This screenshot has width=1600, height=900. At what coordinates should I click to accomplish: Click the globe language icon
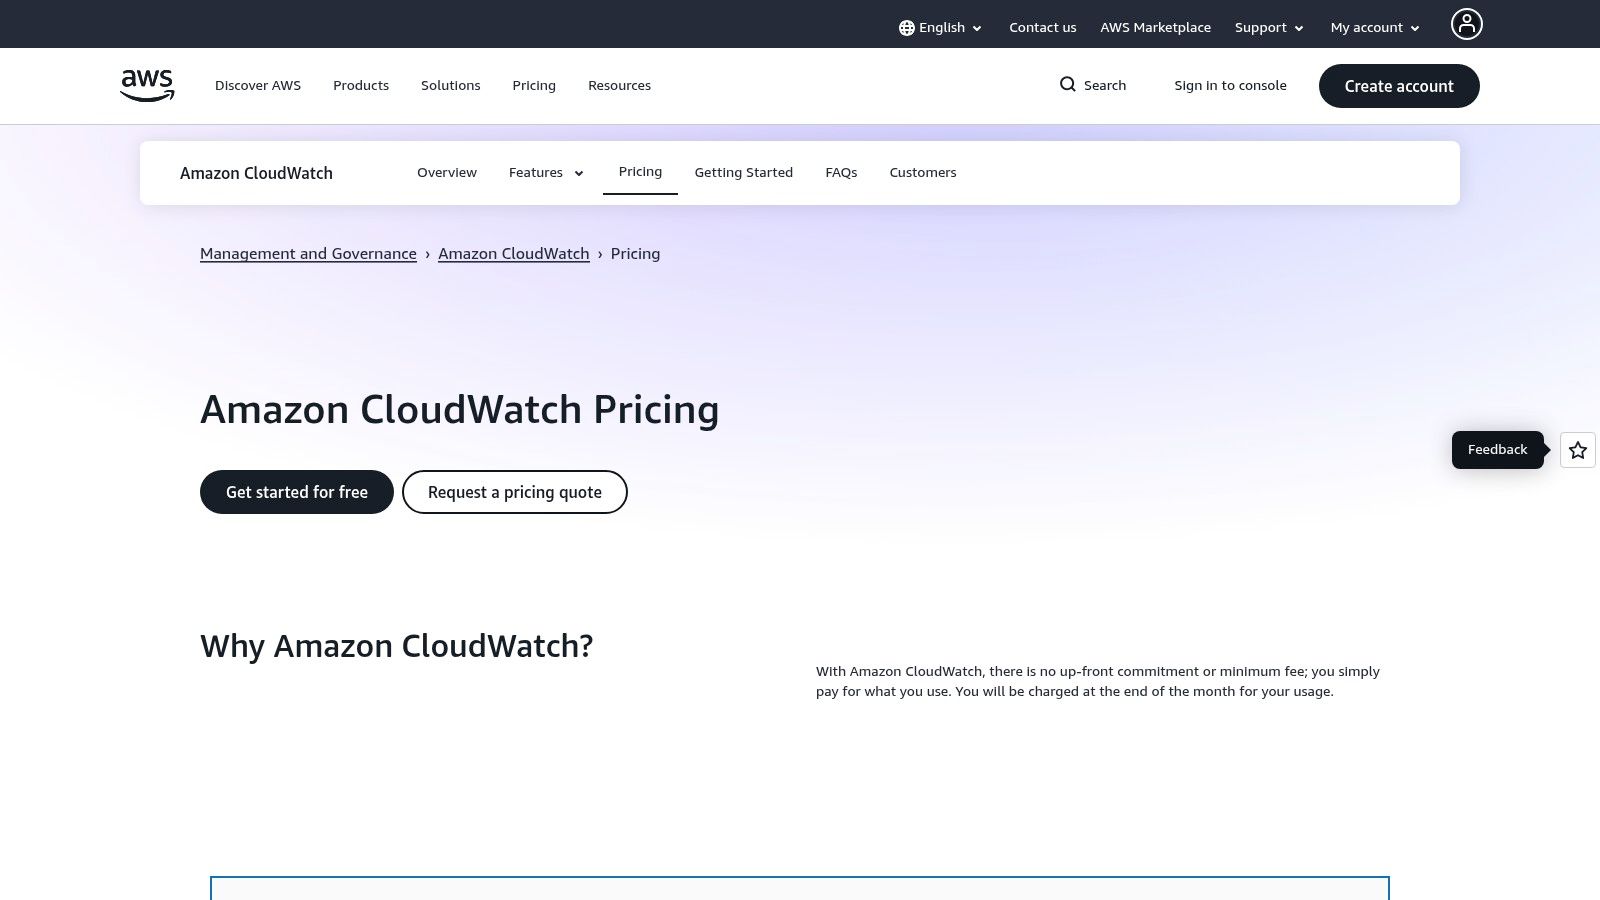(x=907, y=27)
